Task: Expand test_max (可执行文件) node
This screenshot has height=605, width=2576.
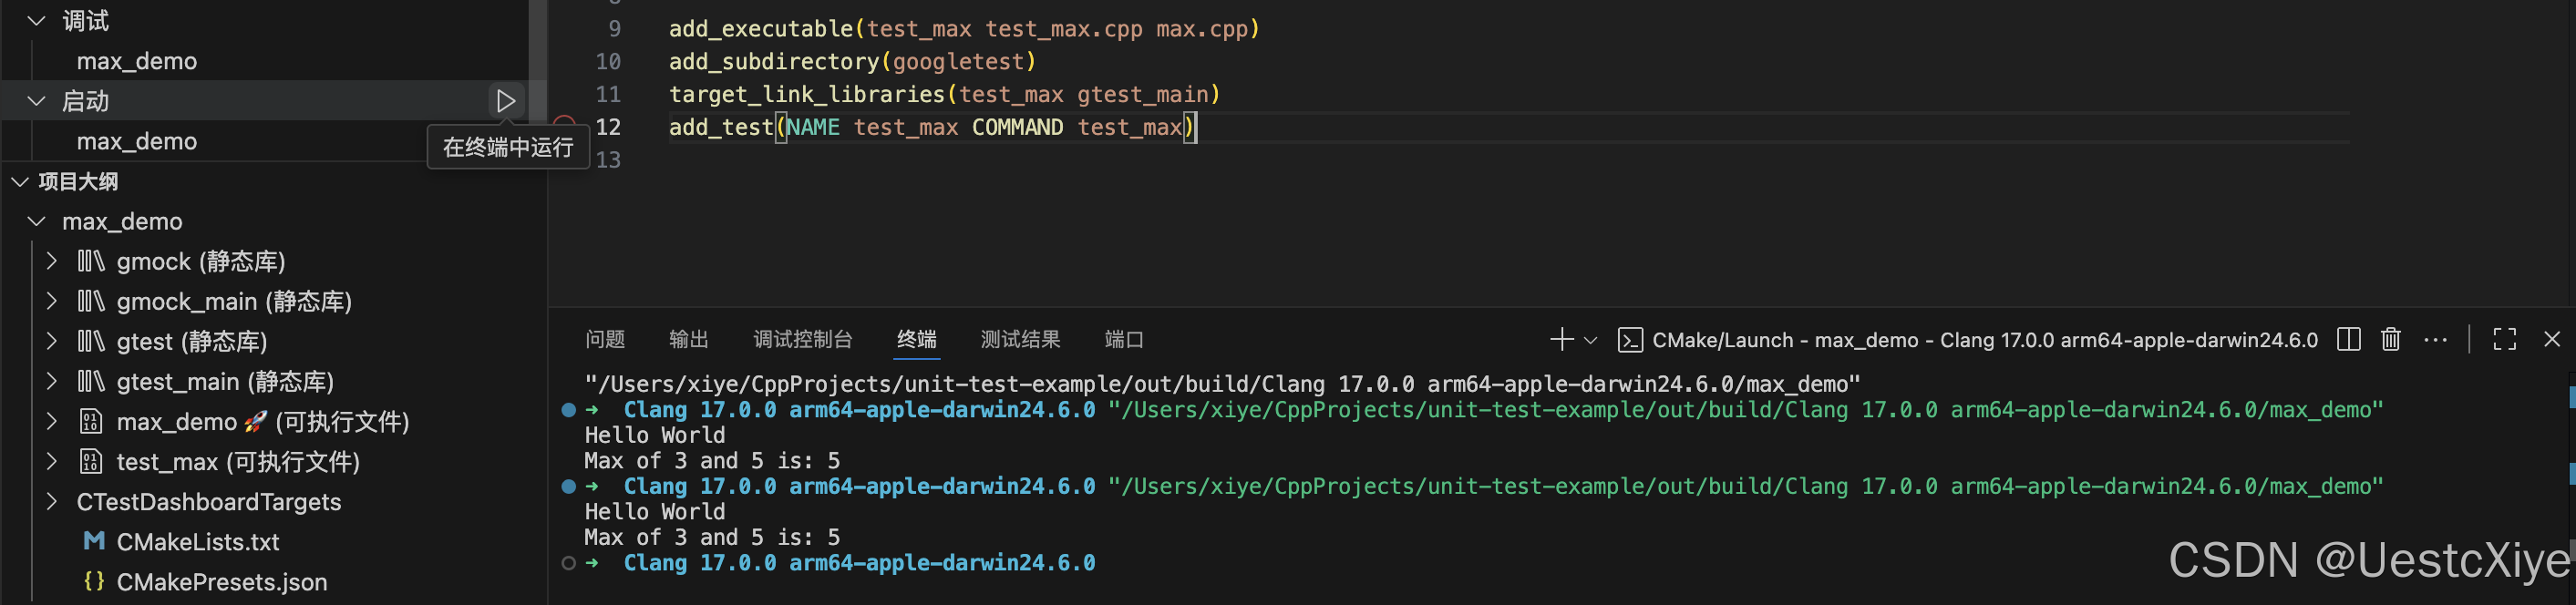Action: (52, 462)
